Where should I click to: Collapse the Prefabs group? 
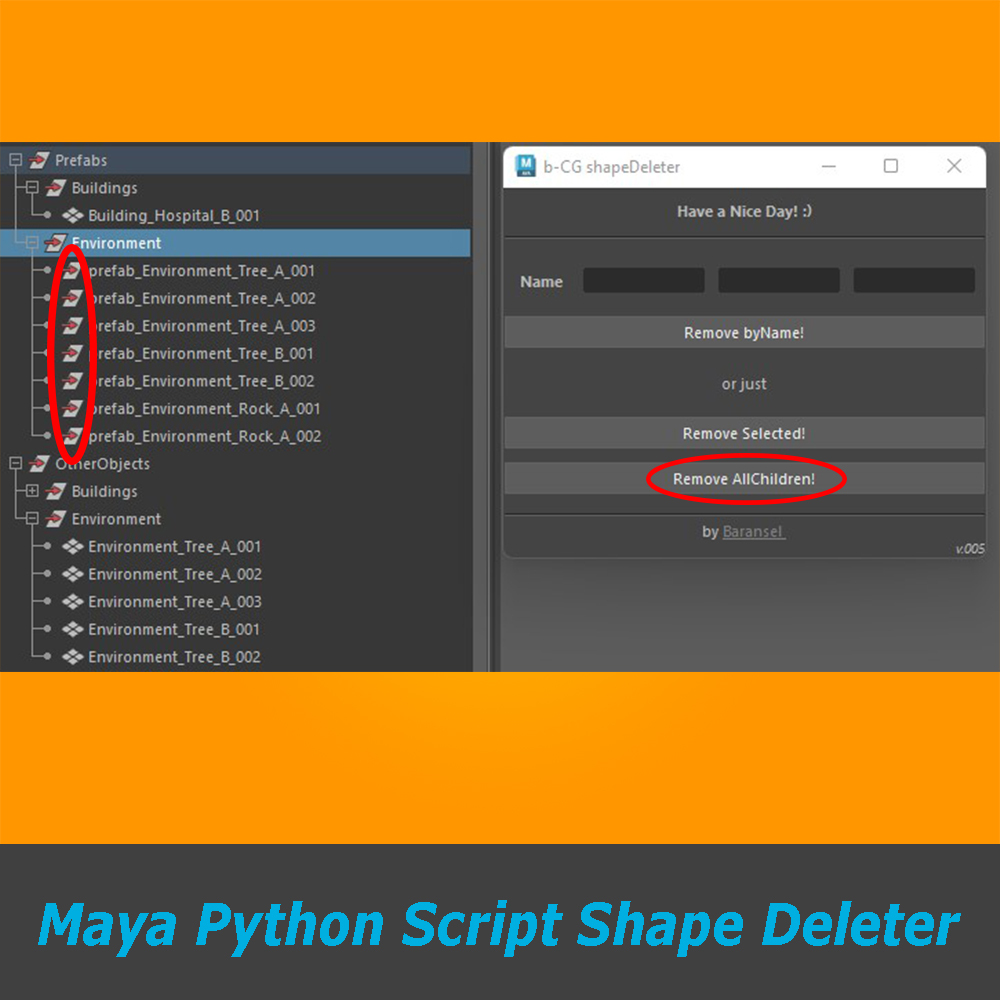coord(16,159)
